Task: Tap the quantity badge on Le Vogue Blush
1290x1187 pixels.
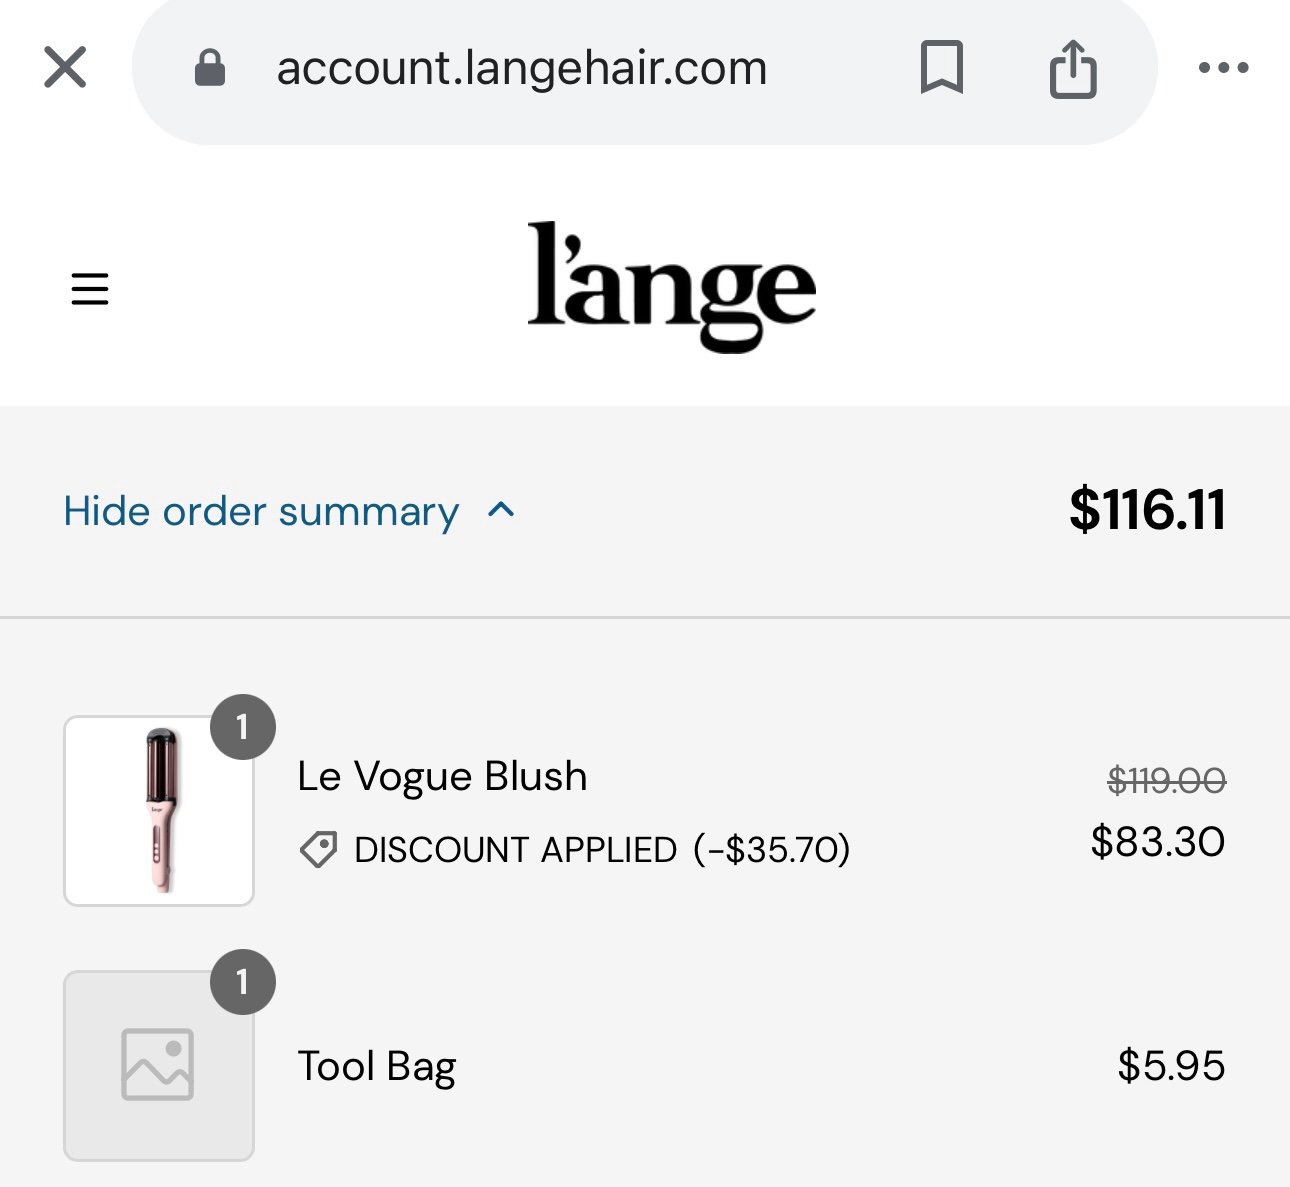Action: [242, 727]
